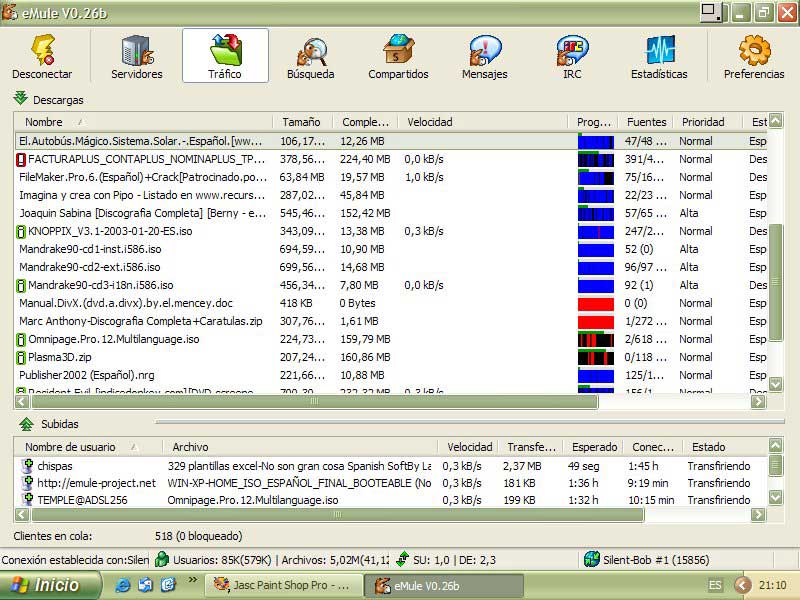Screen dimensions: 800x600
Task: Click the green Descargas arrows icon
Action: click(x=20, y=98)
